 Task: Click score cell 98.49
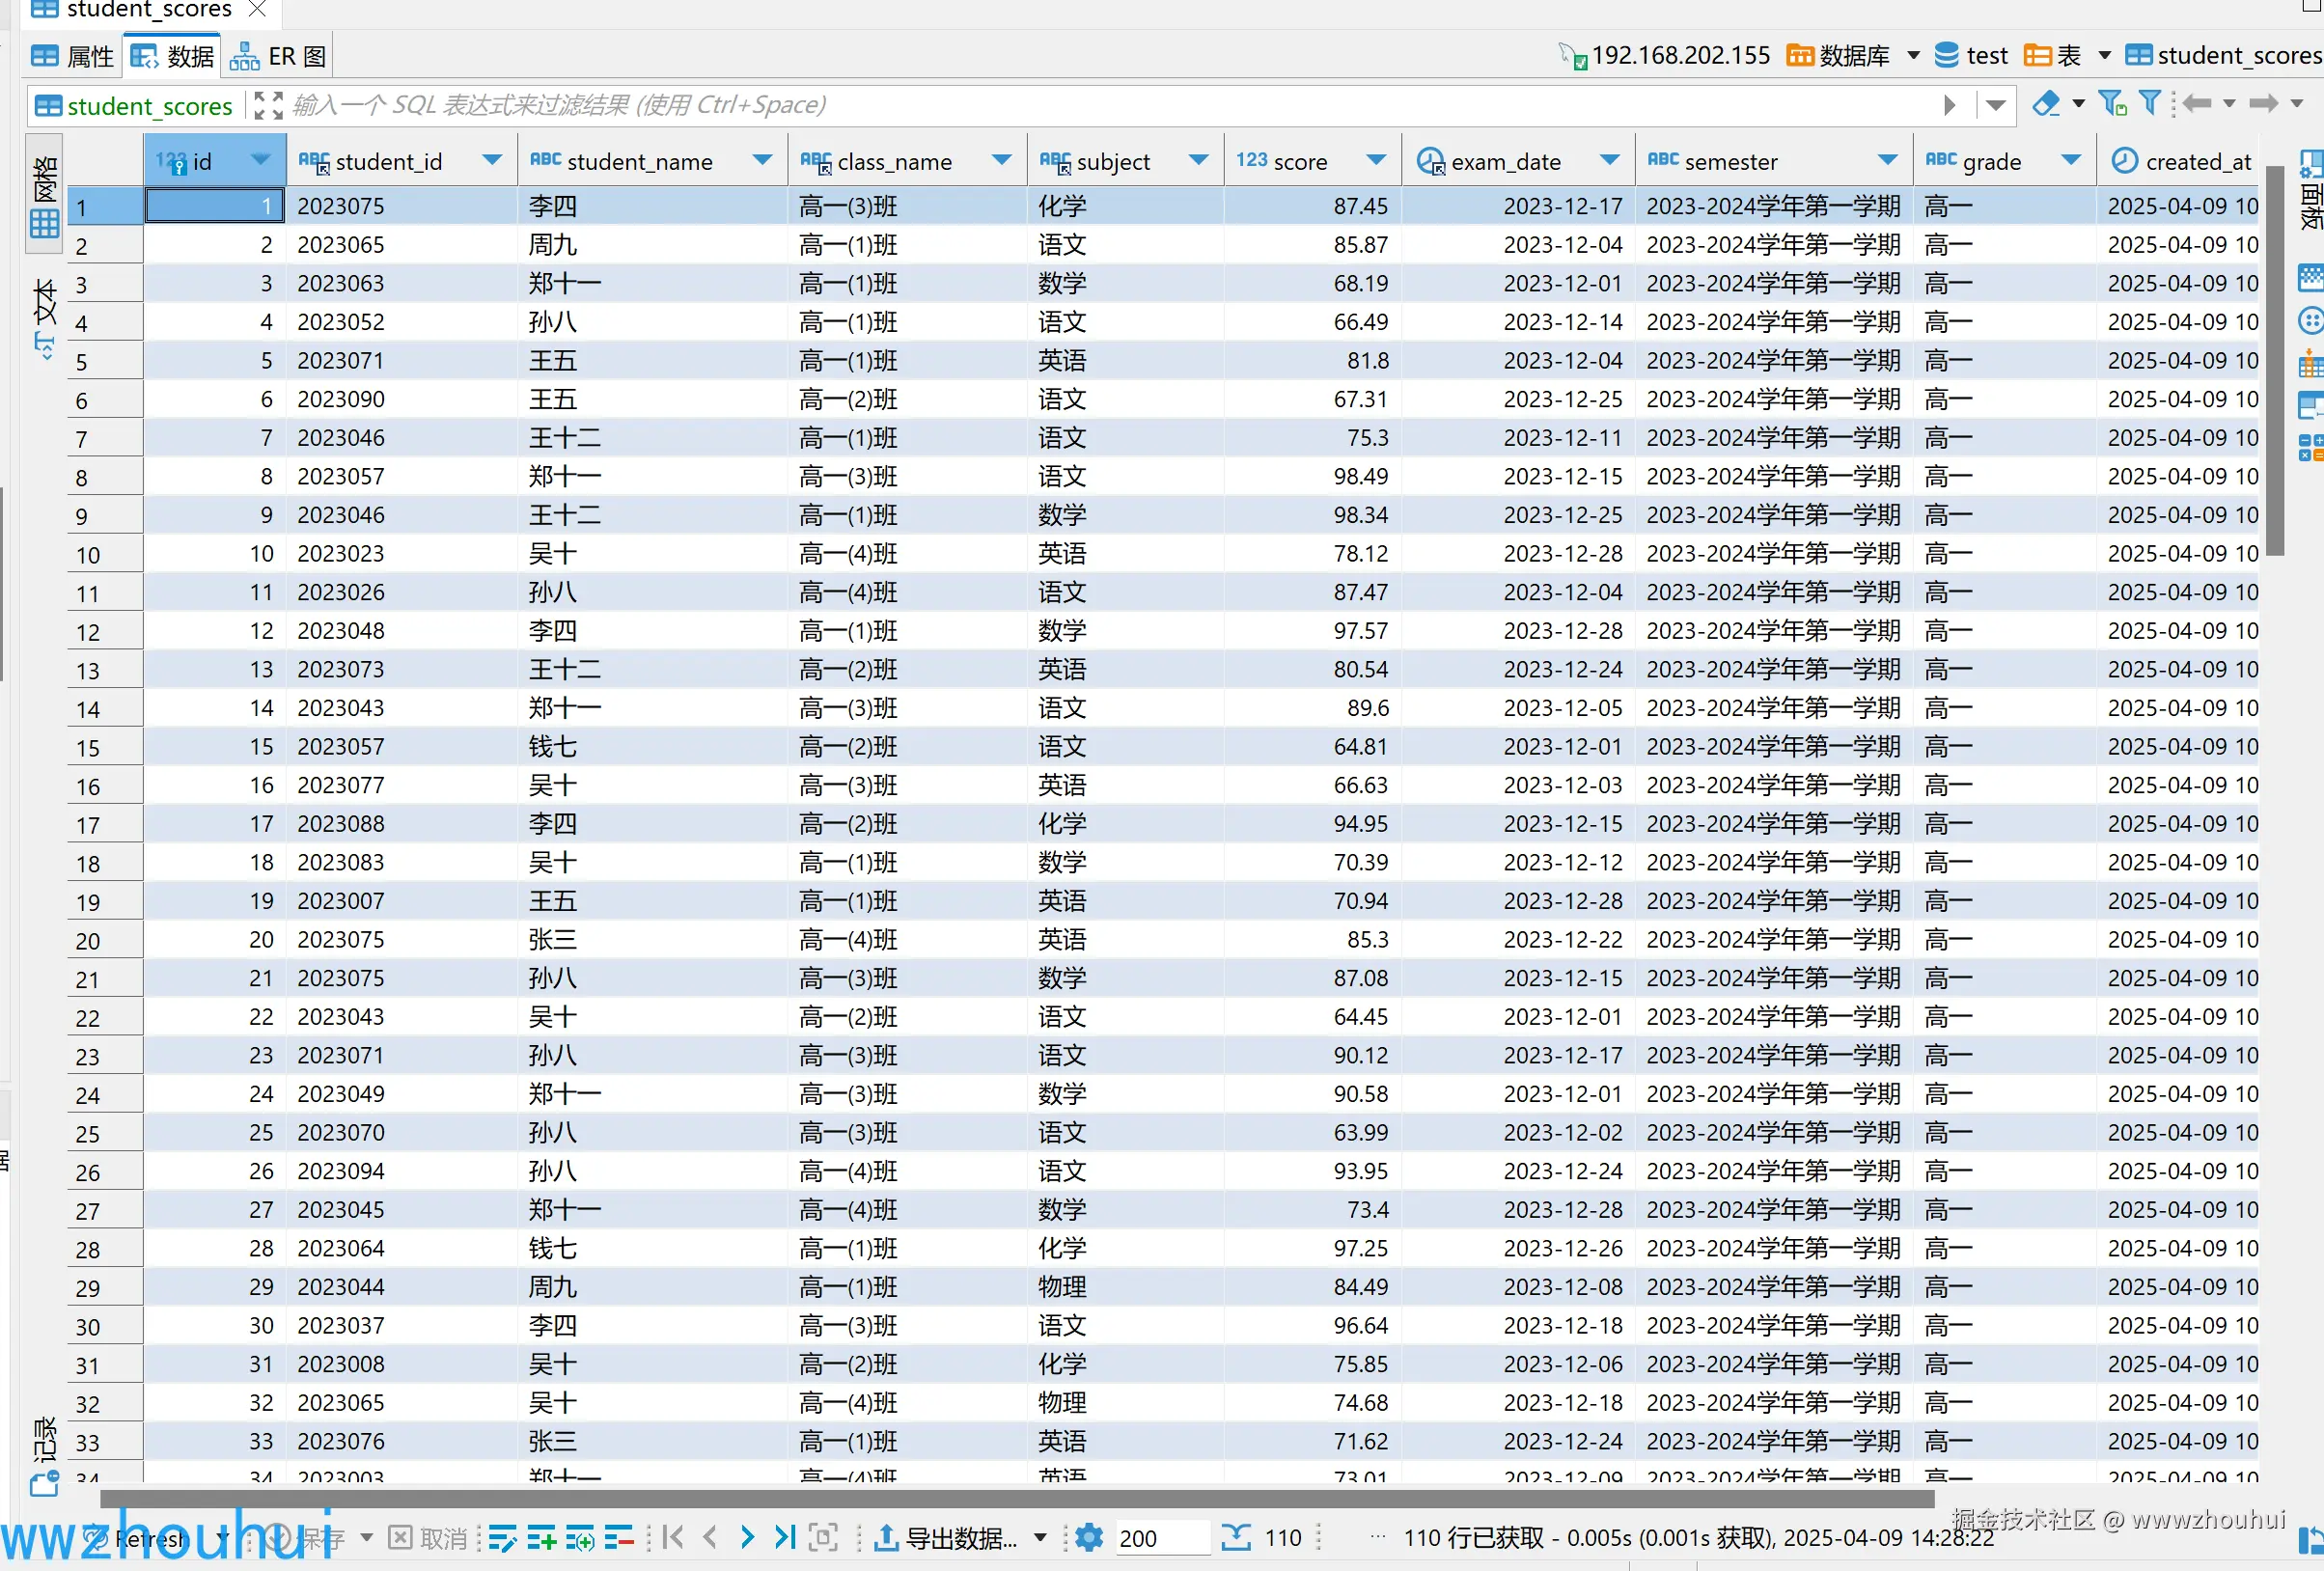coord(1312,477)
